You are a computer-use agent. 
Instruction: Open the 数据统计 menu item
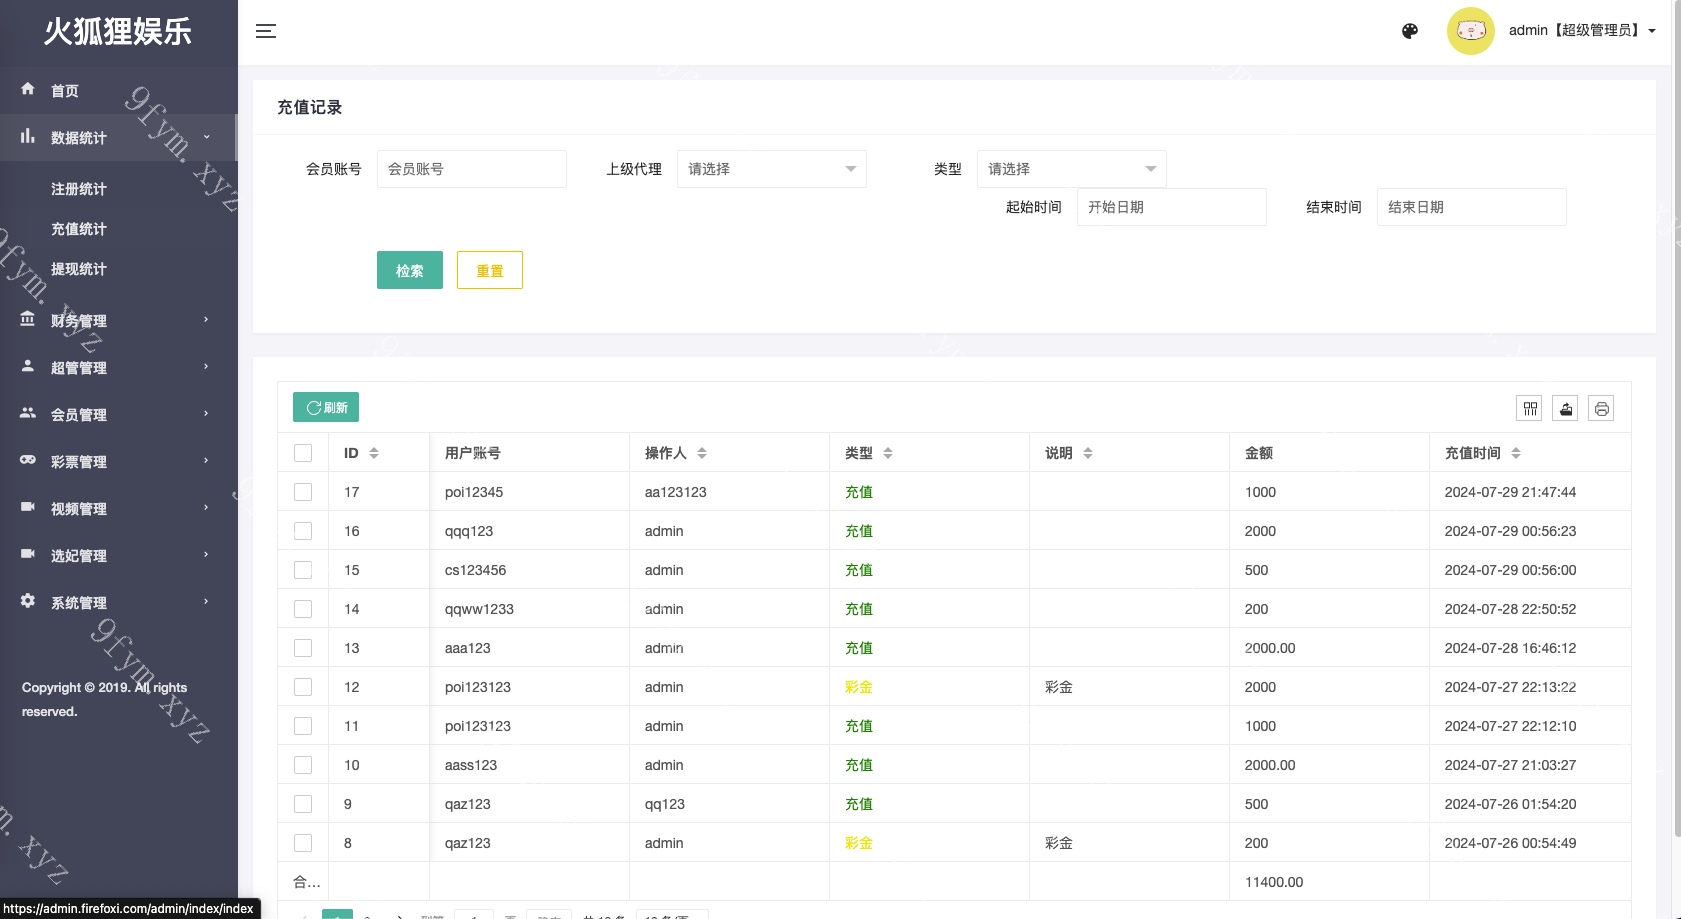118,137
